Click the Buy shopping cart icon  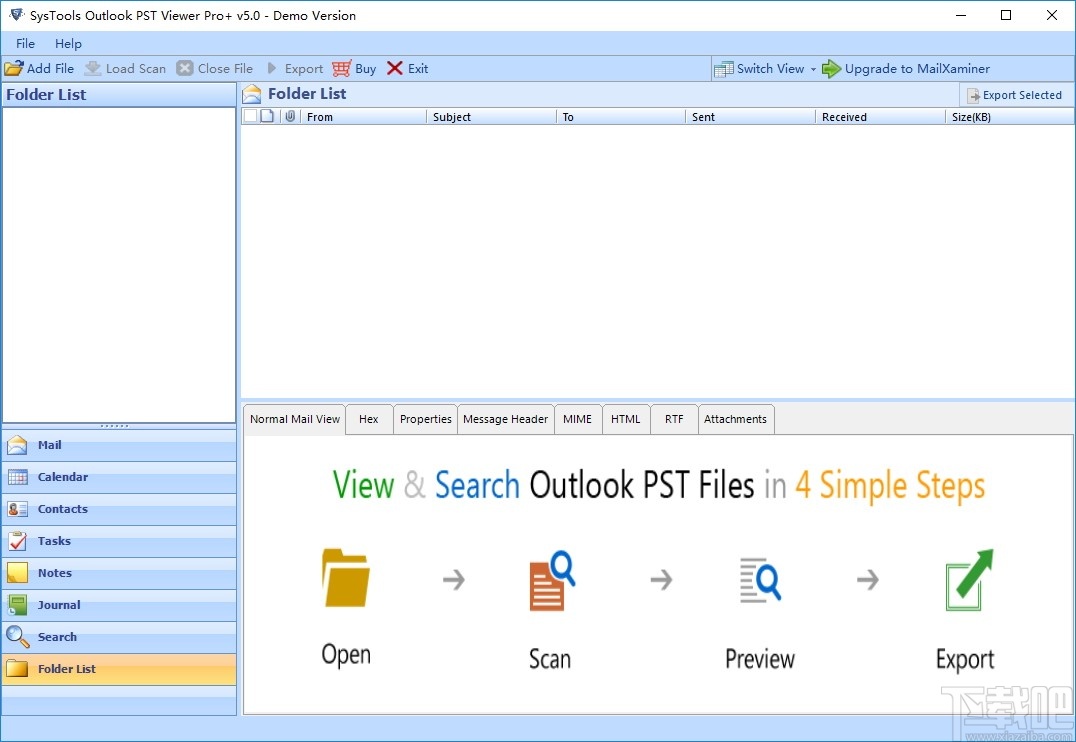point(341,68)
